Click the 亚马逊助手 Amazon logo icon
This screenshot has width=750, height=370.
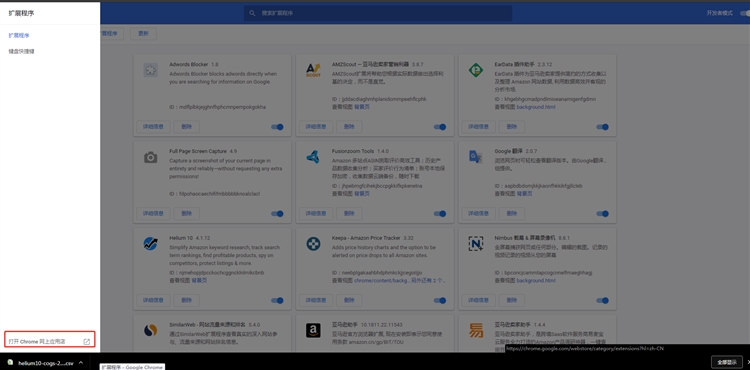tap(313, 330)
